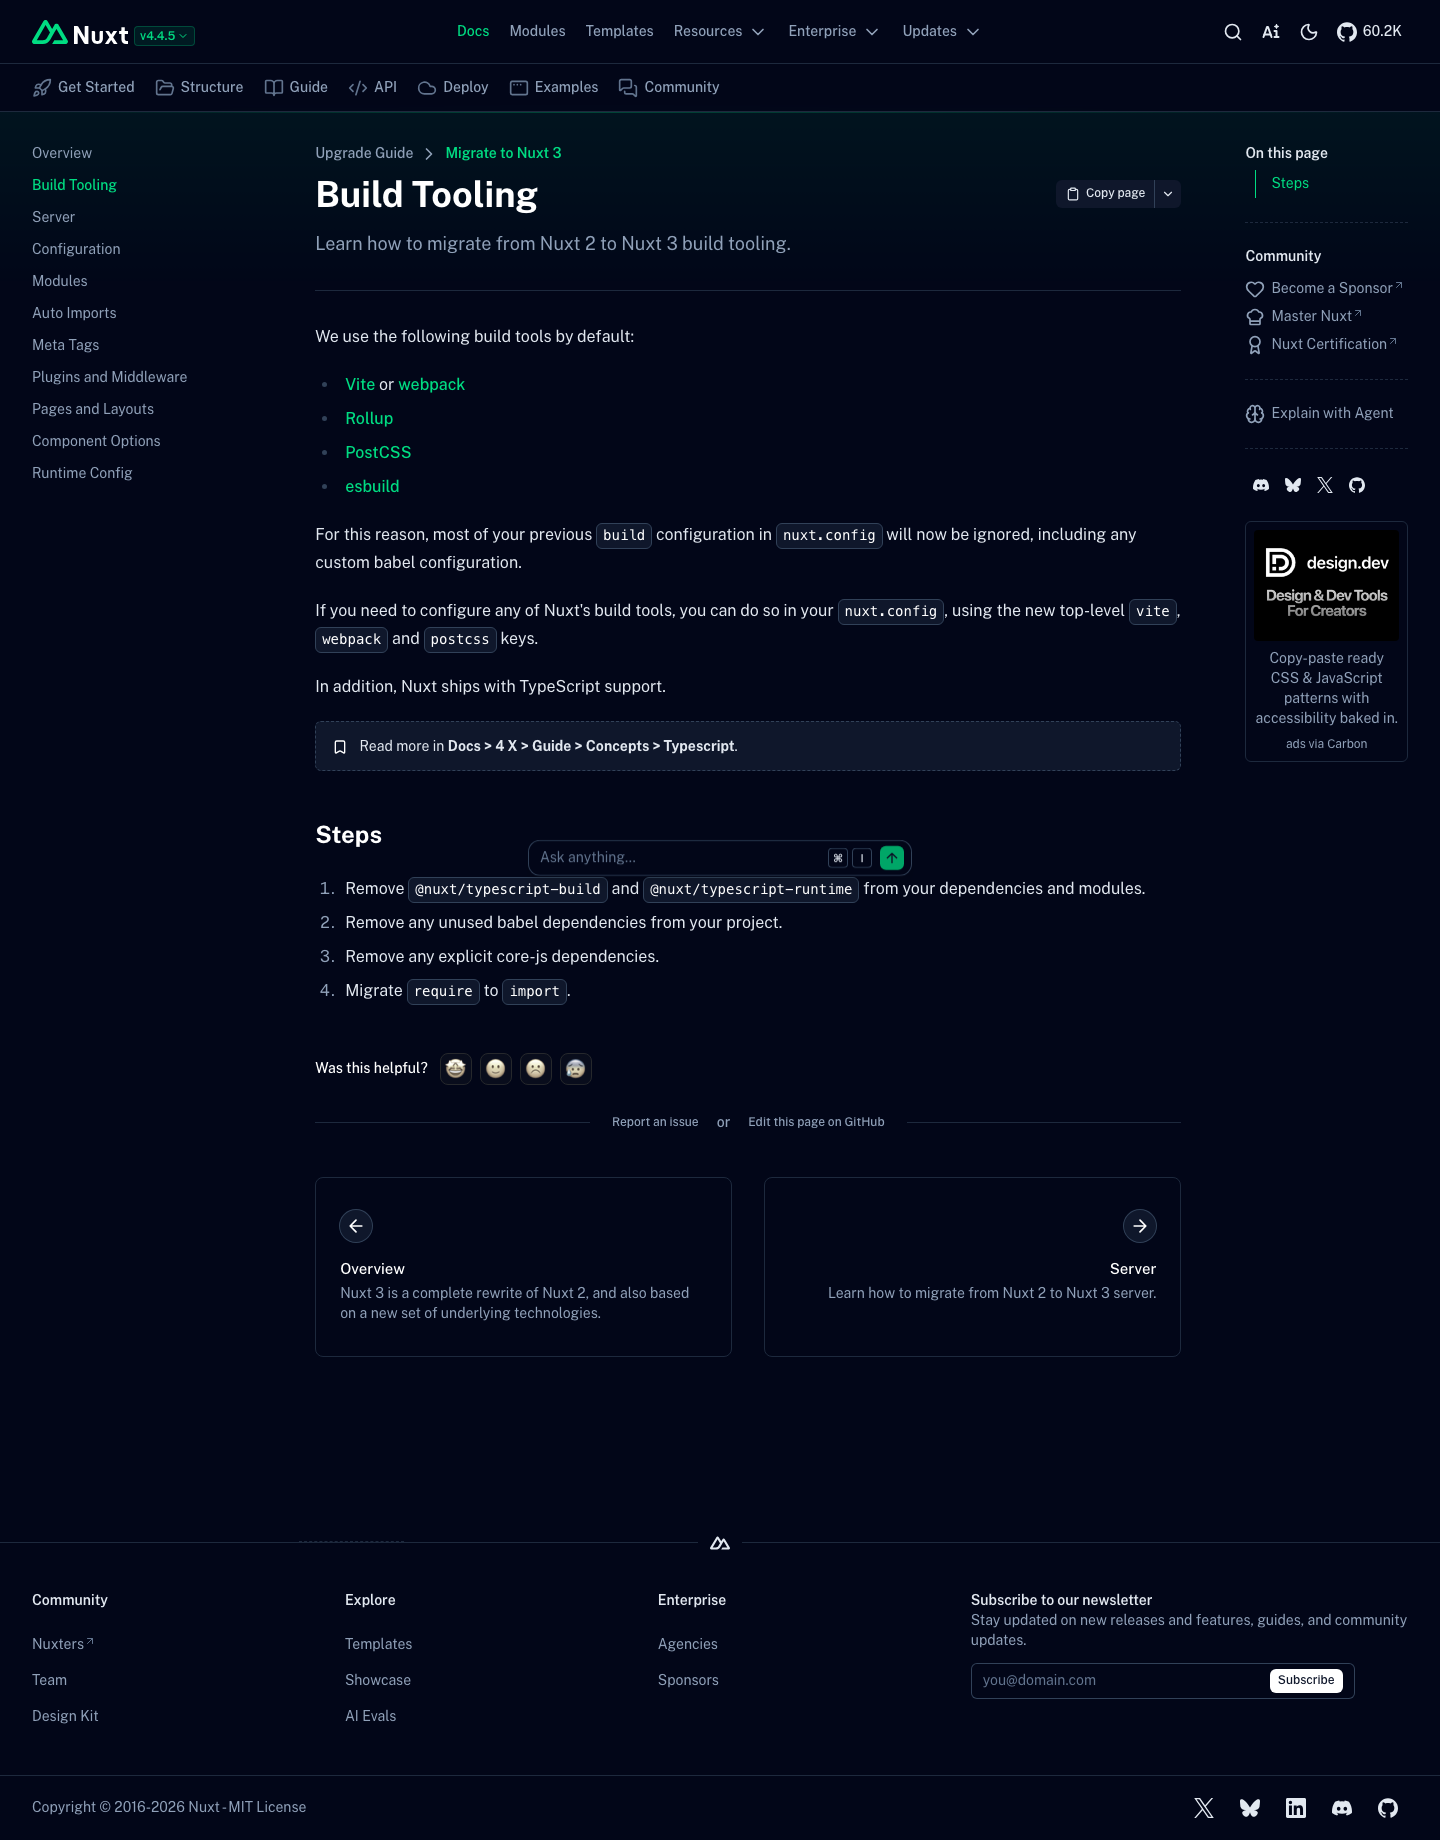The width and height of the screenshot is (1440, 1840).
Task: Rate page with frowning emoji
Action: [536, 1069]
